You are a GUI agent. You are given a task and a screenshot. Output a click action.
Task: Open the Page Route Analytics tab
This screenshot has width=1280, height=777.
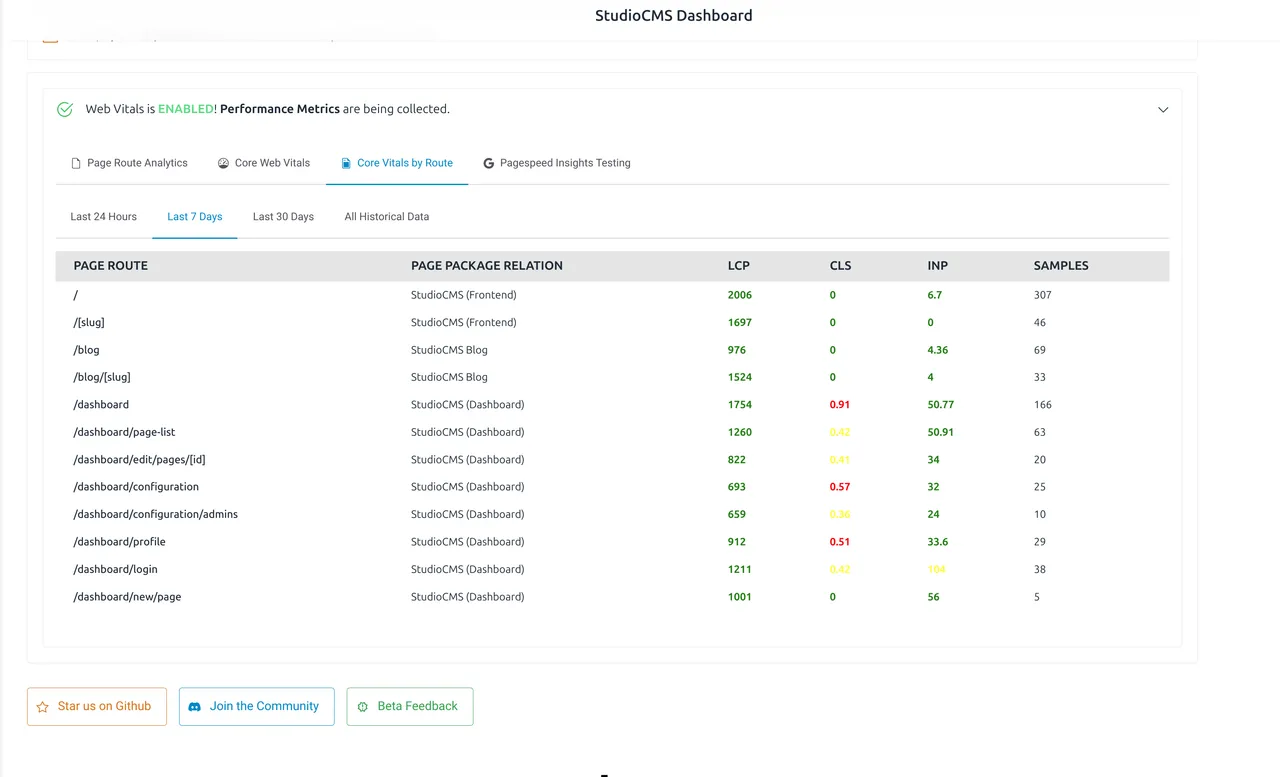pyautogui.click(x=129, y=163)
